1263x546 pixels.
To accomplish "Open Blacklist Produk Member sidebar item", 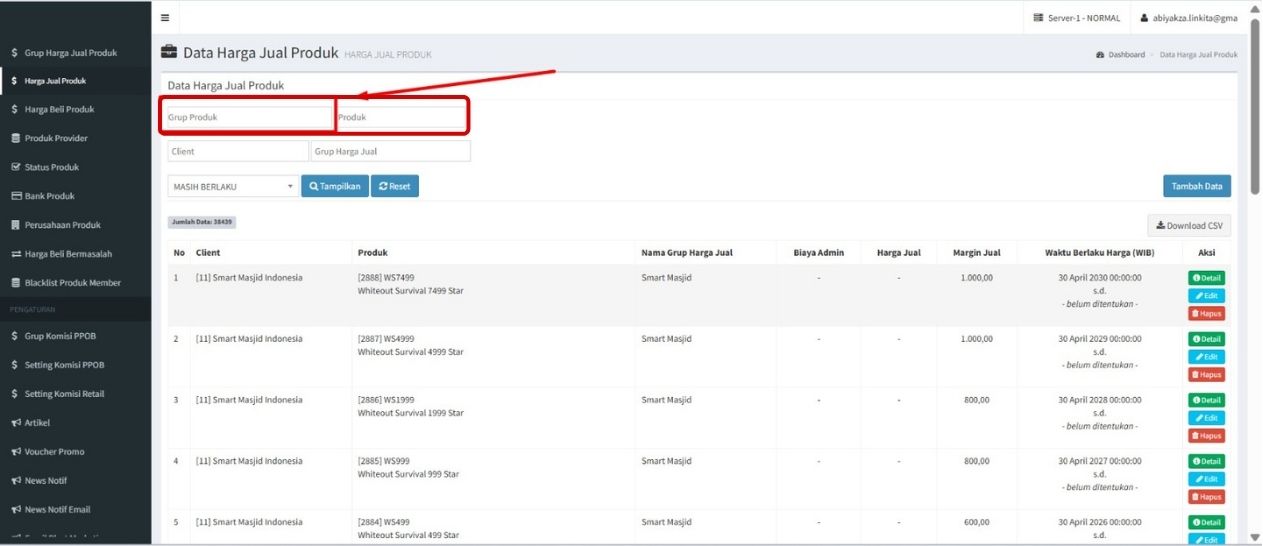I will click(75, 283).
